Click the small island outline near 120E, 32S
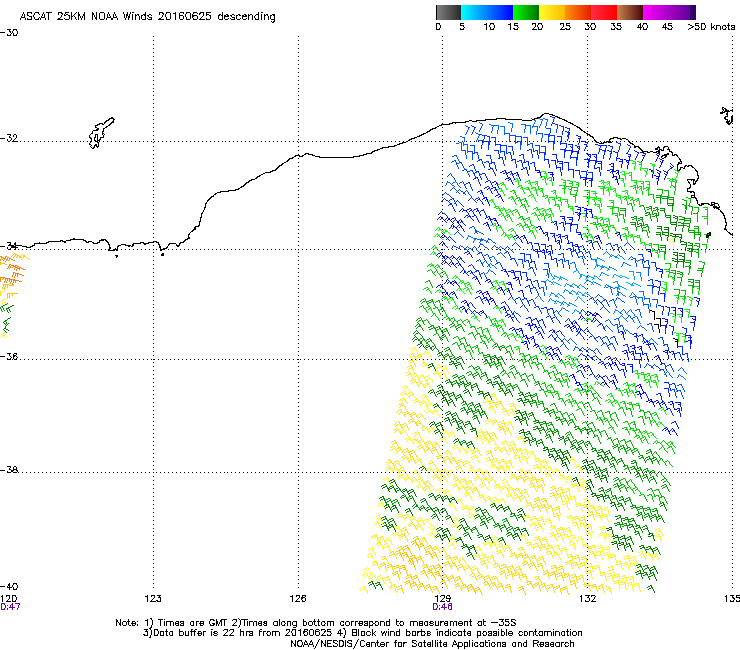This screenshot has height=650, width=740. point(101,133)
